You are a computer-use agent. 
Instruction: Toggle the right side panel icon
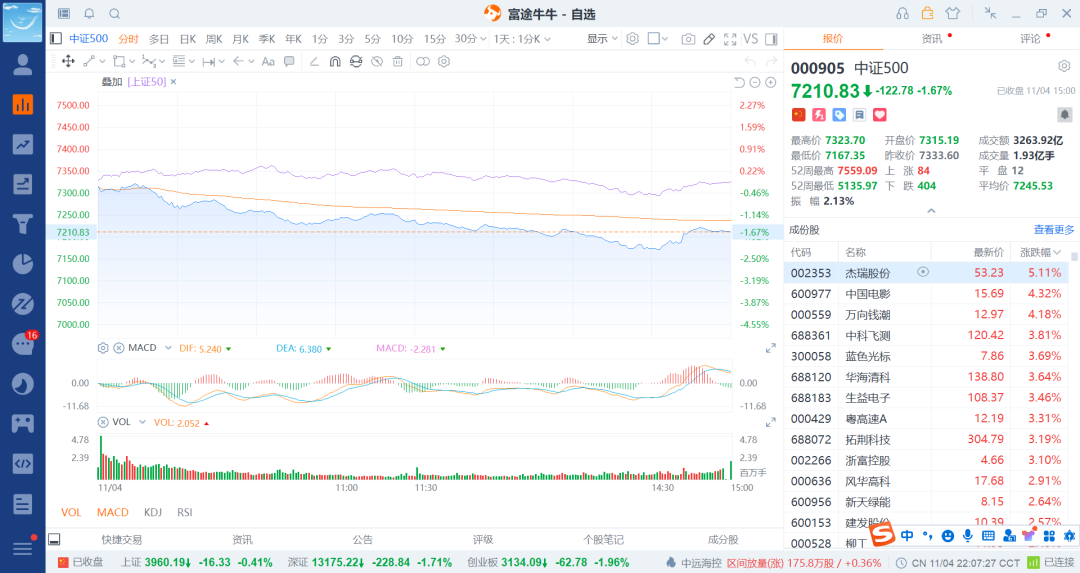click(771, 39)
